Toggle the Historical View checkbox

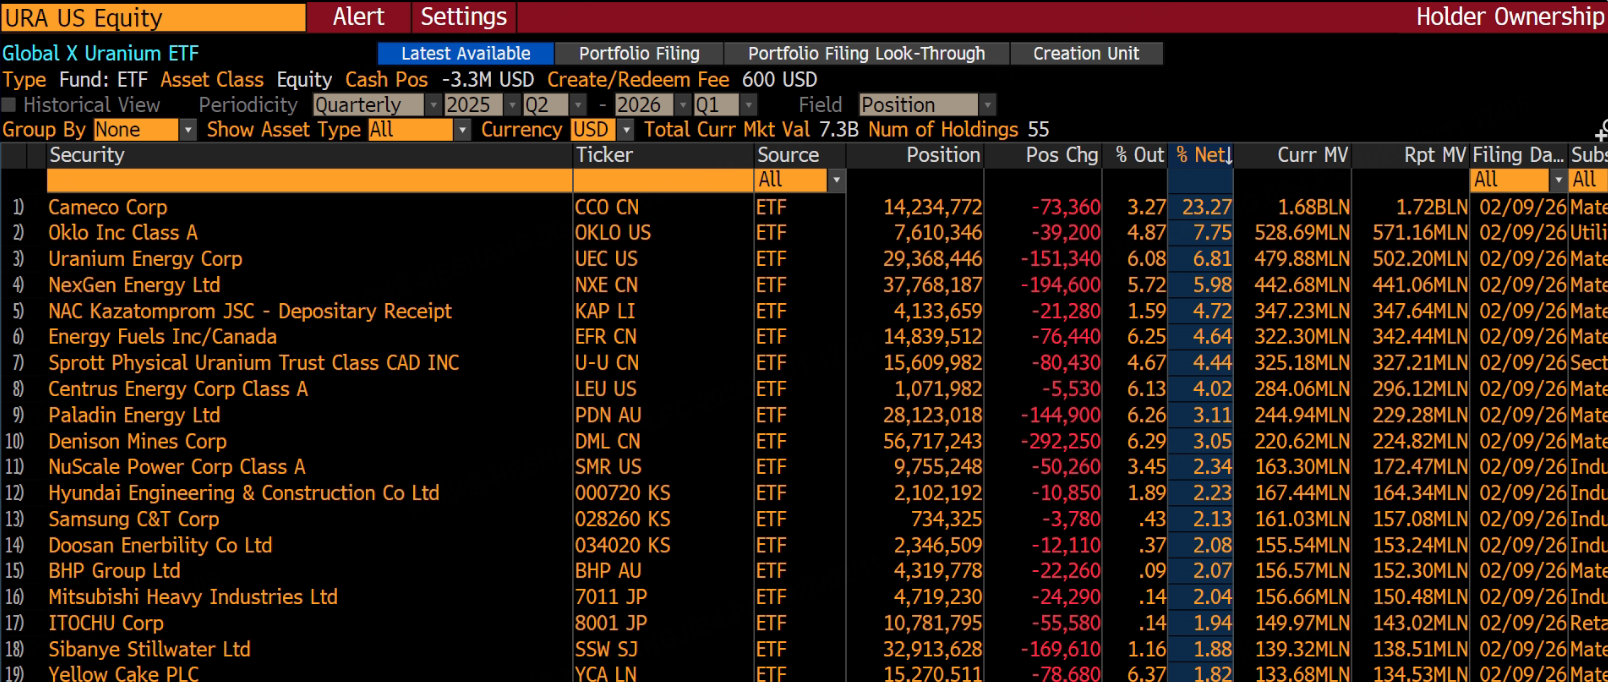(10, 105)
